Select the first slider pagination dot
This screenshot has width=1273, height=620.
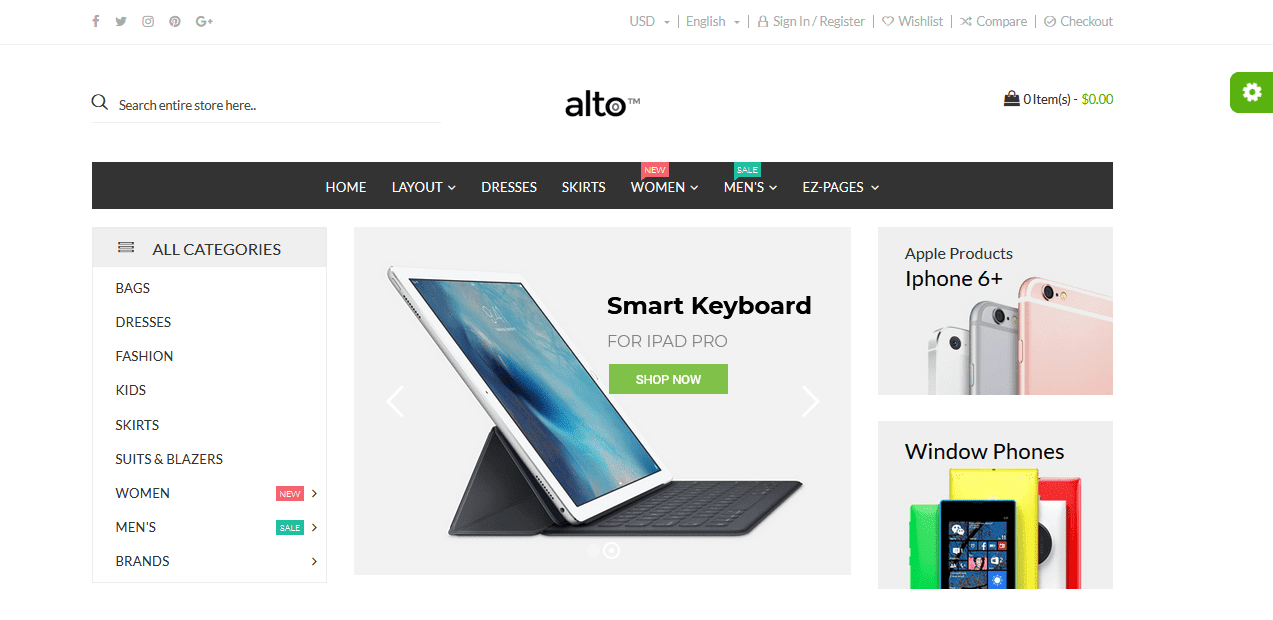tap(593, 550)
